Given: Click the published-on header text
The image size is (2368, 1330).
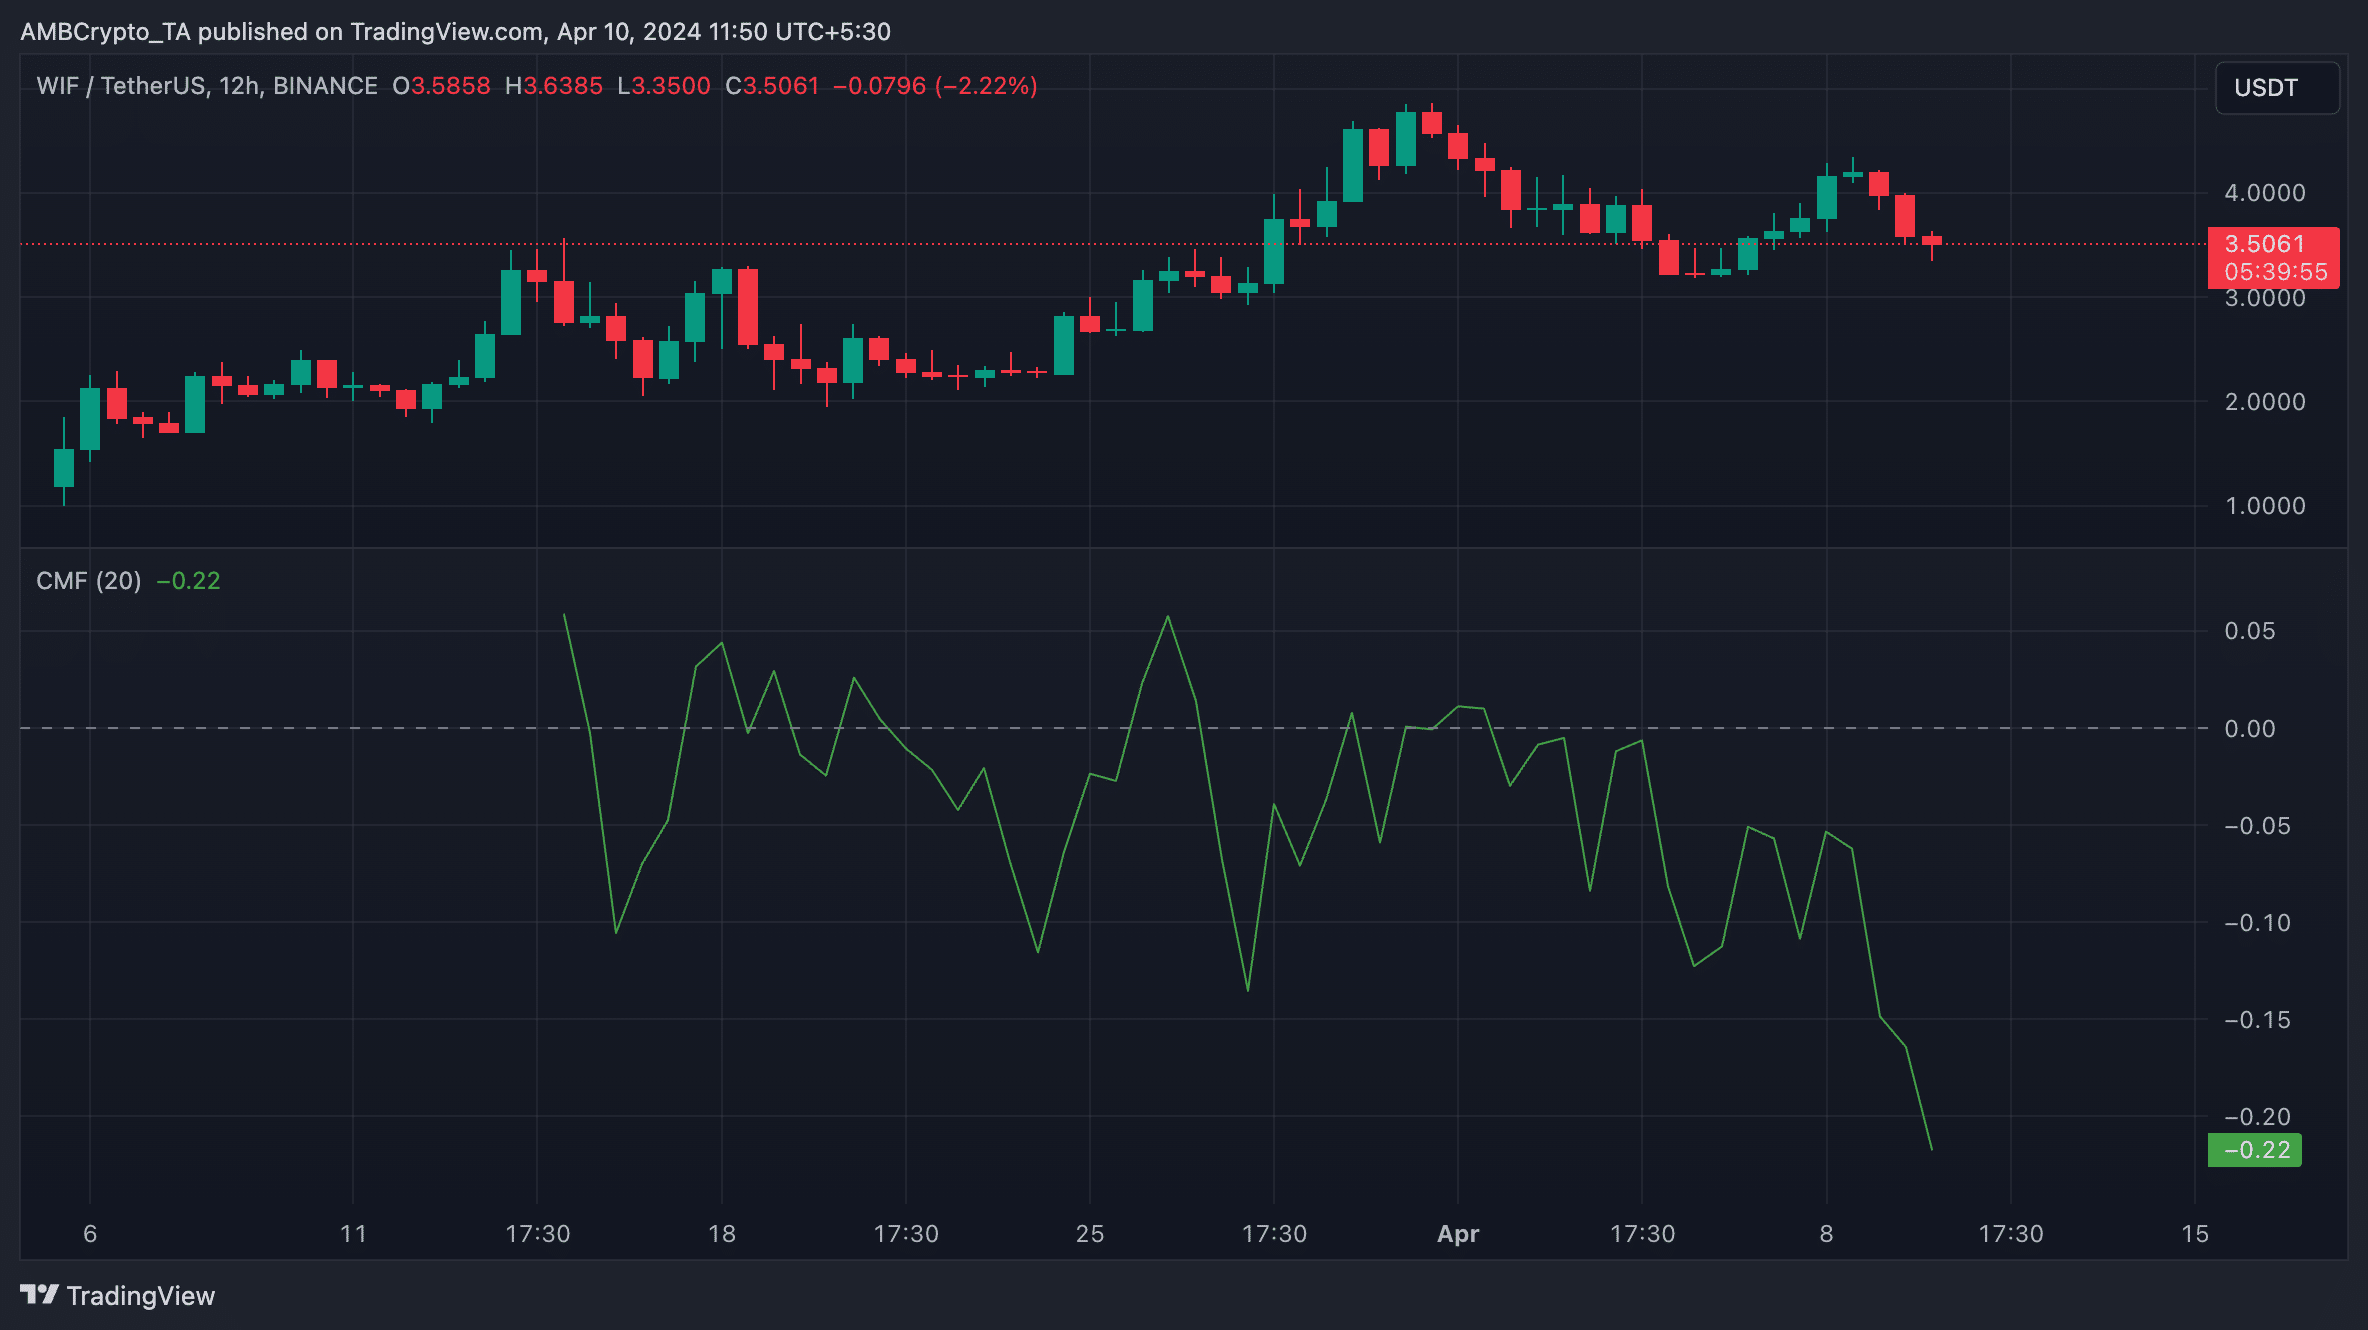Looking at the screenshot, I should tap(456, 32).
